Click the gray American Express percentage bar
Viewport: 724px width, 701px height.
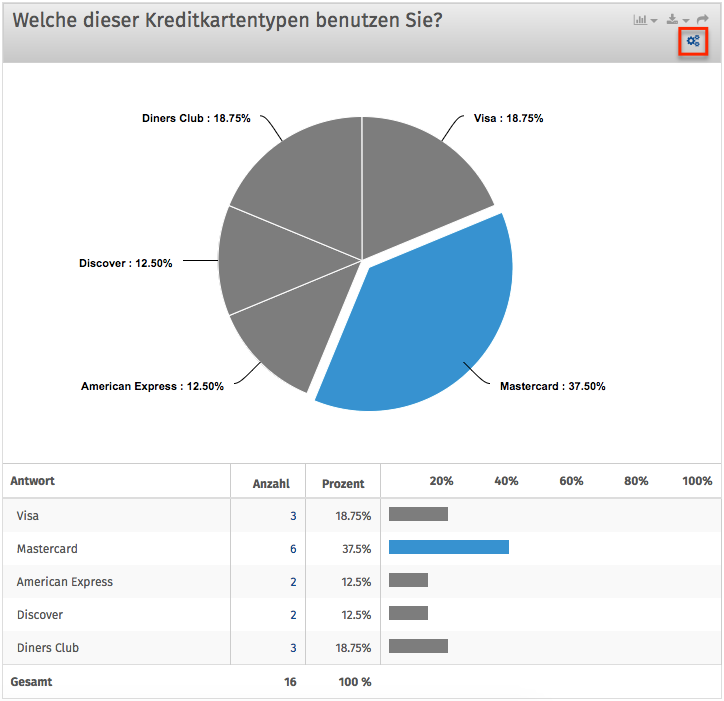(408, 580)
